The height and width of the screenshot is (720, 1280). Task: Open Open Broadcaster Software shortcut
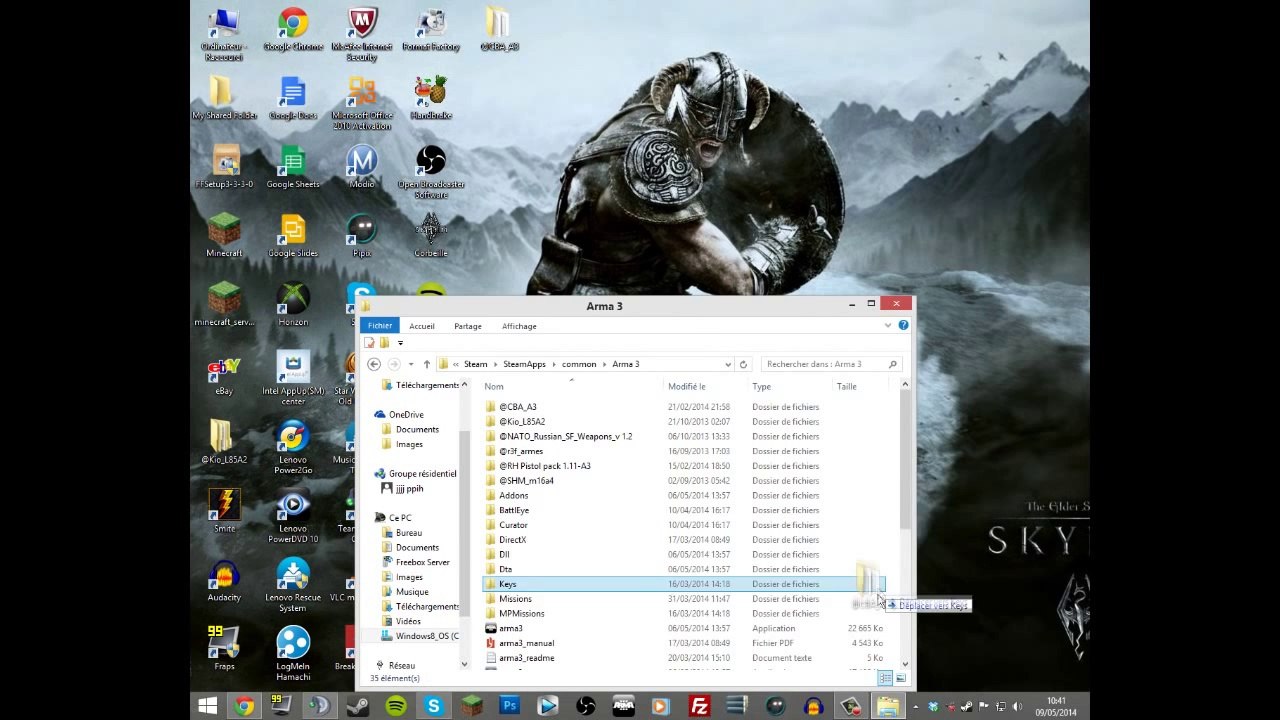tap(431, 172)
